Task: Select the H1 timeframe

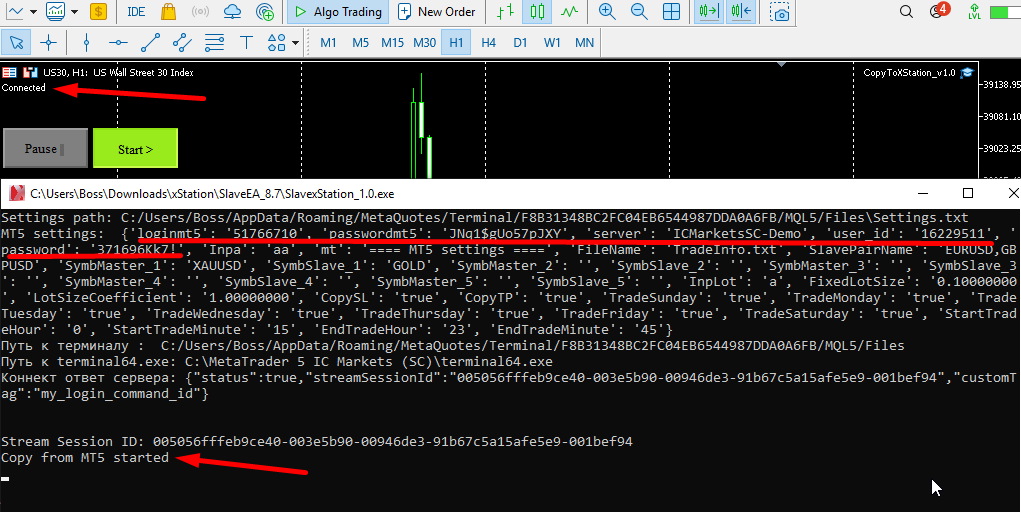Action: [456, 42]
